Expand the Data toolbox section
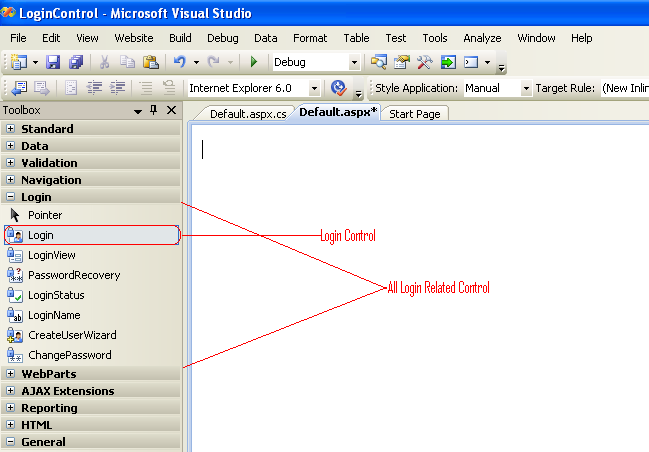 [x=11, y=146]
